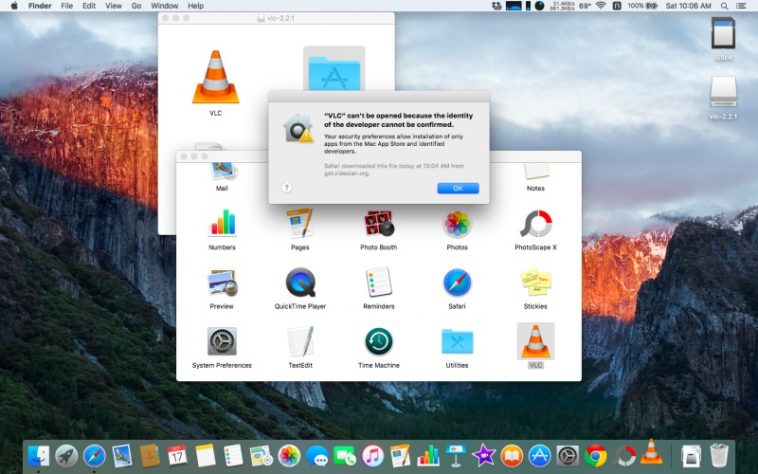This screenshot has width=758, height=474.
Task: Open the Go menu in menu bar
Action: point(136,6)
